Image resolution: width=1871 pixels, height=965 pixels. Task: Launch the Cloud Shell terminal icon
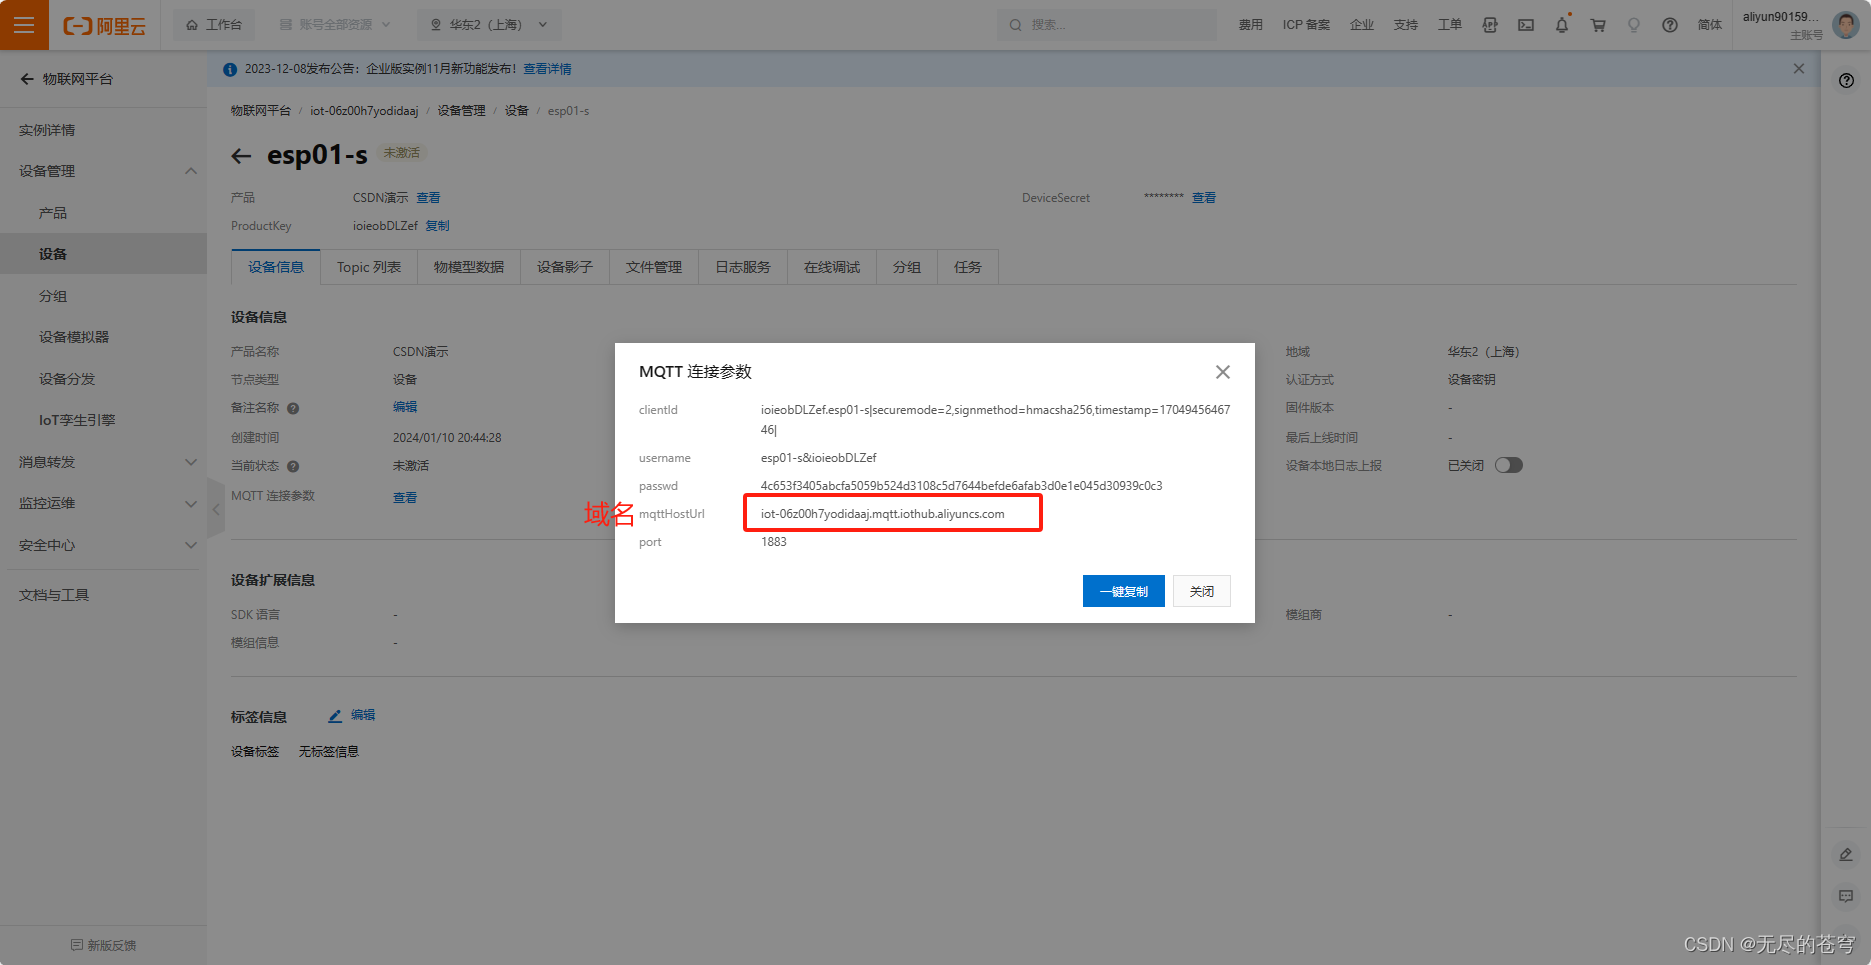tap(1525, 25)
